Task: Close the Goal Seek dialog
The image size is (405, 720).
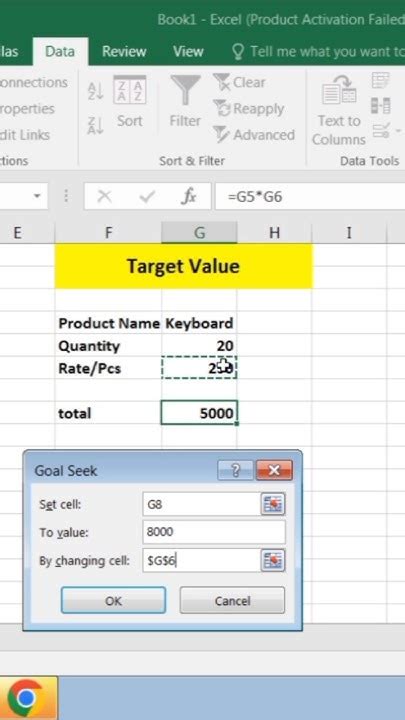Action: (274, 470)
